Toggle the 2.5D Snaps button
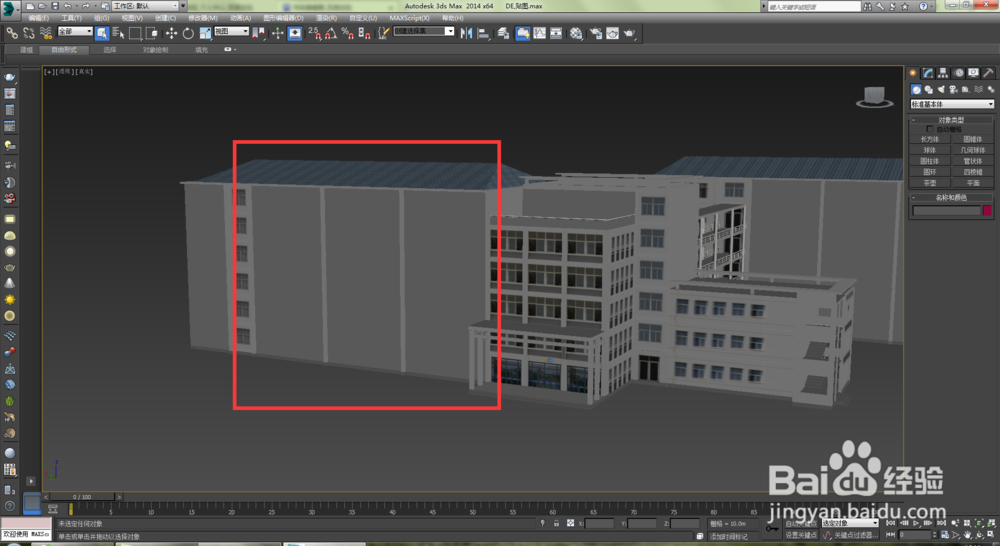The image size is (1000, 546). (314, 33)
